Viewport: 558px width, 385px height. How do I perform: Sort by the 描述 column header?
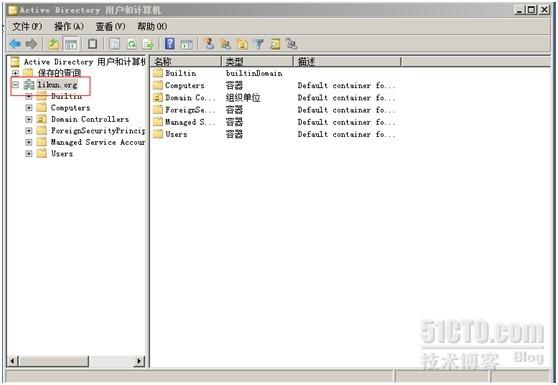[x=347, y=62]
